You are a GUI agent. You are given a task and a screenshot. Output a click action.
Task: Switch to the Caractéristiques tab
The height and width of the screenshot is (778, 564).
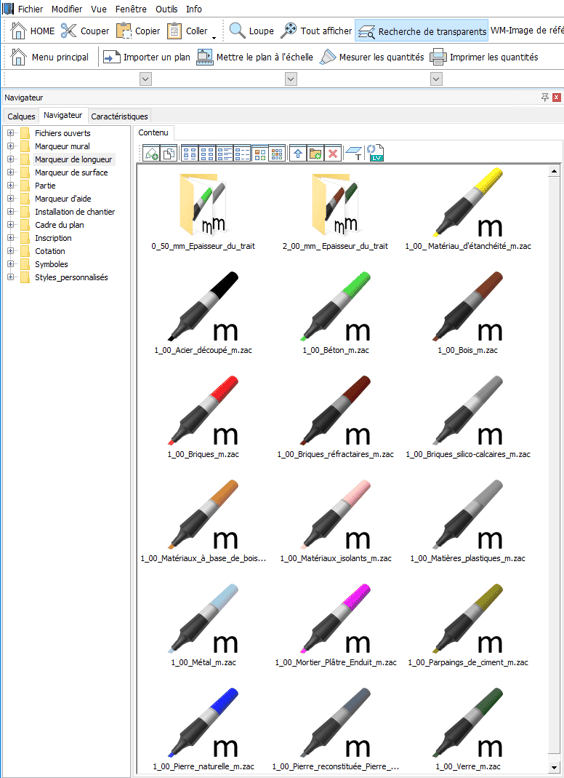(119, 116)
